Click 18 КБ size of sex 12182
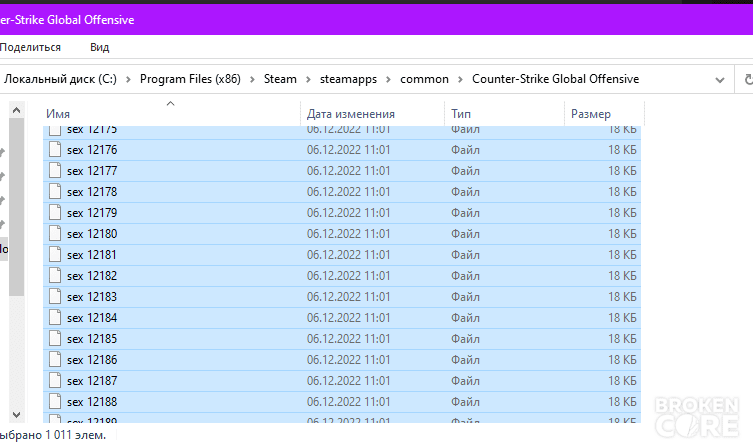Image resolution: width=753 pixels, height=444 pixels. pos(622,276)
